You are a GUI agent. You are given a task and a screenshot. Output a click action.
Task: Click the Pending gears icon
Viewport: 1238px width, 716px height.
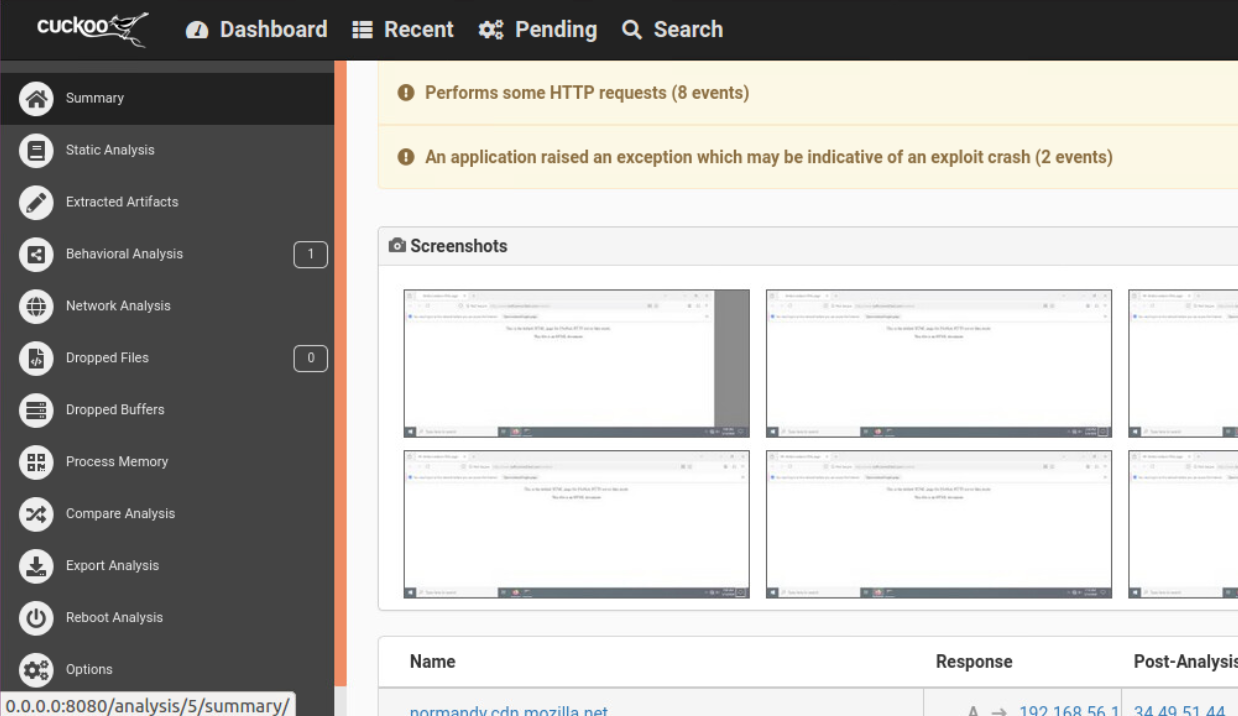[491, 30]
